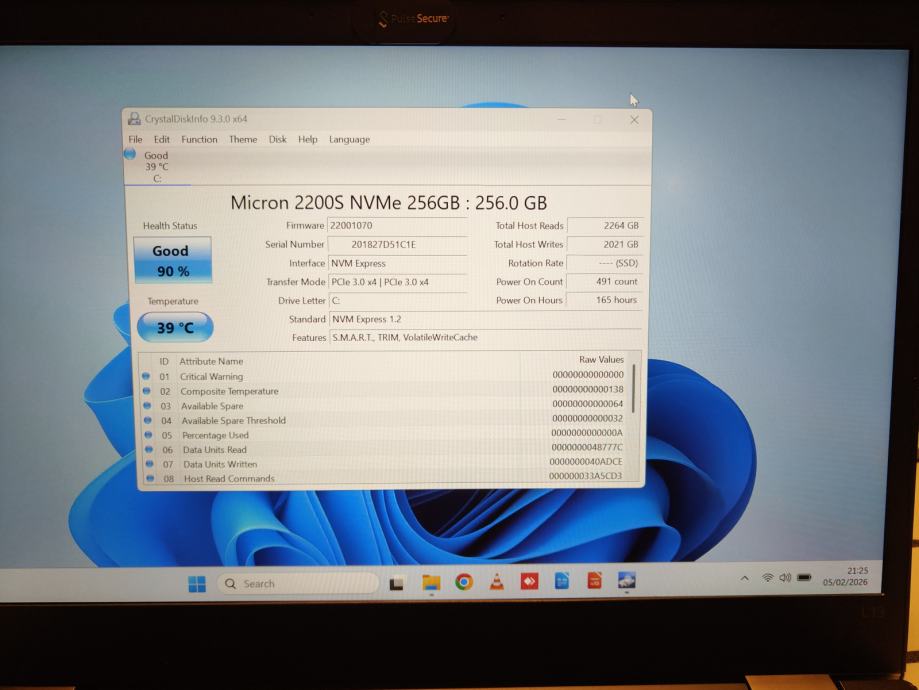The width and height of the screenshot is (919, 690).
Task: Select the C: drive Good 39 °C tab
Action: [x=156, y=166]
